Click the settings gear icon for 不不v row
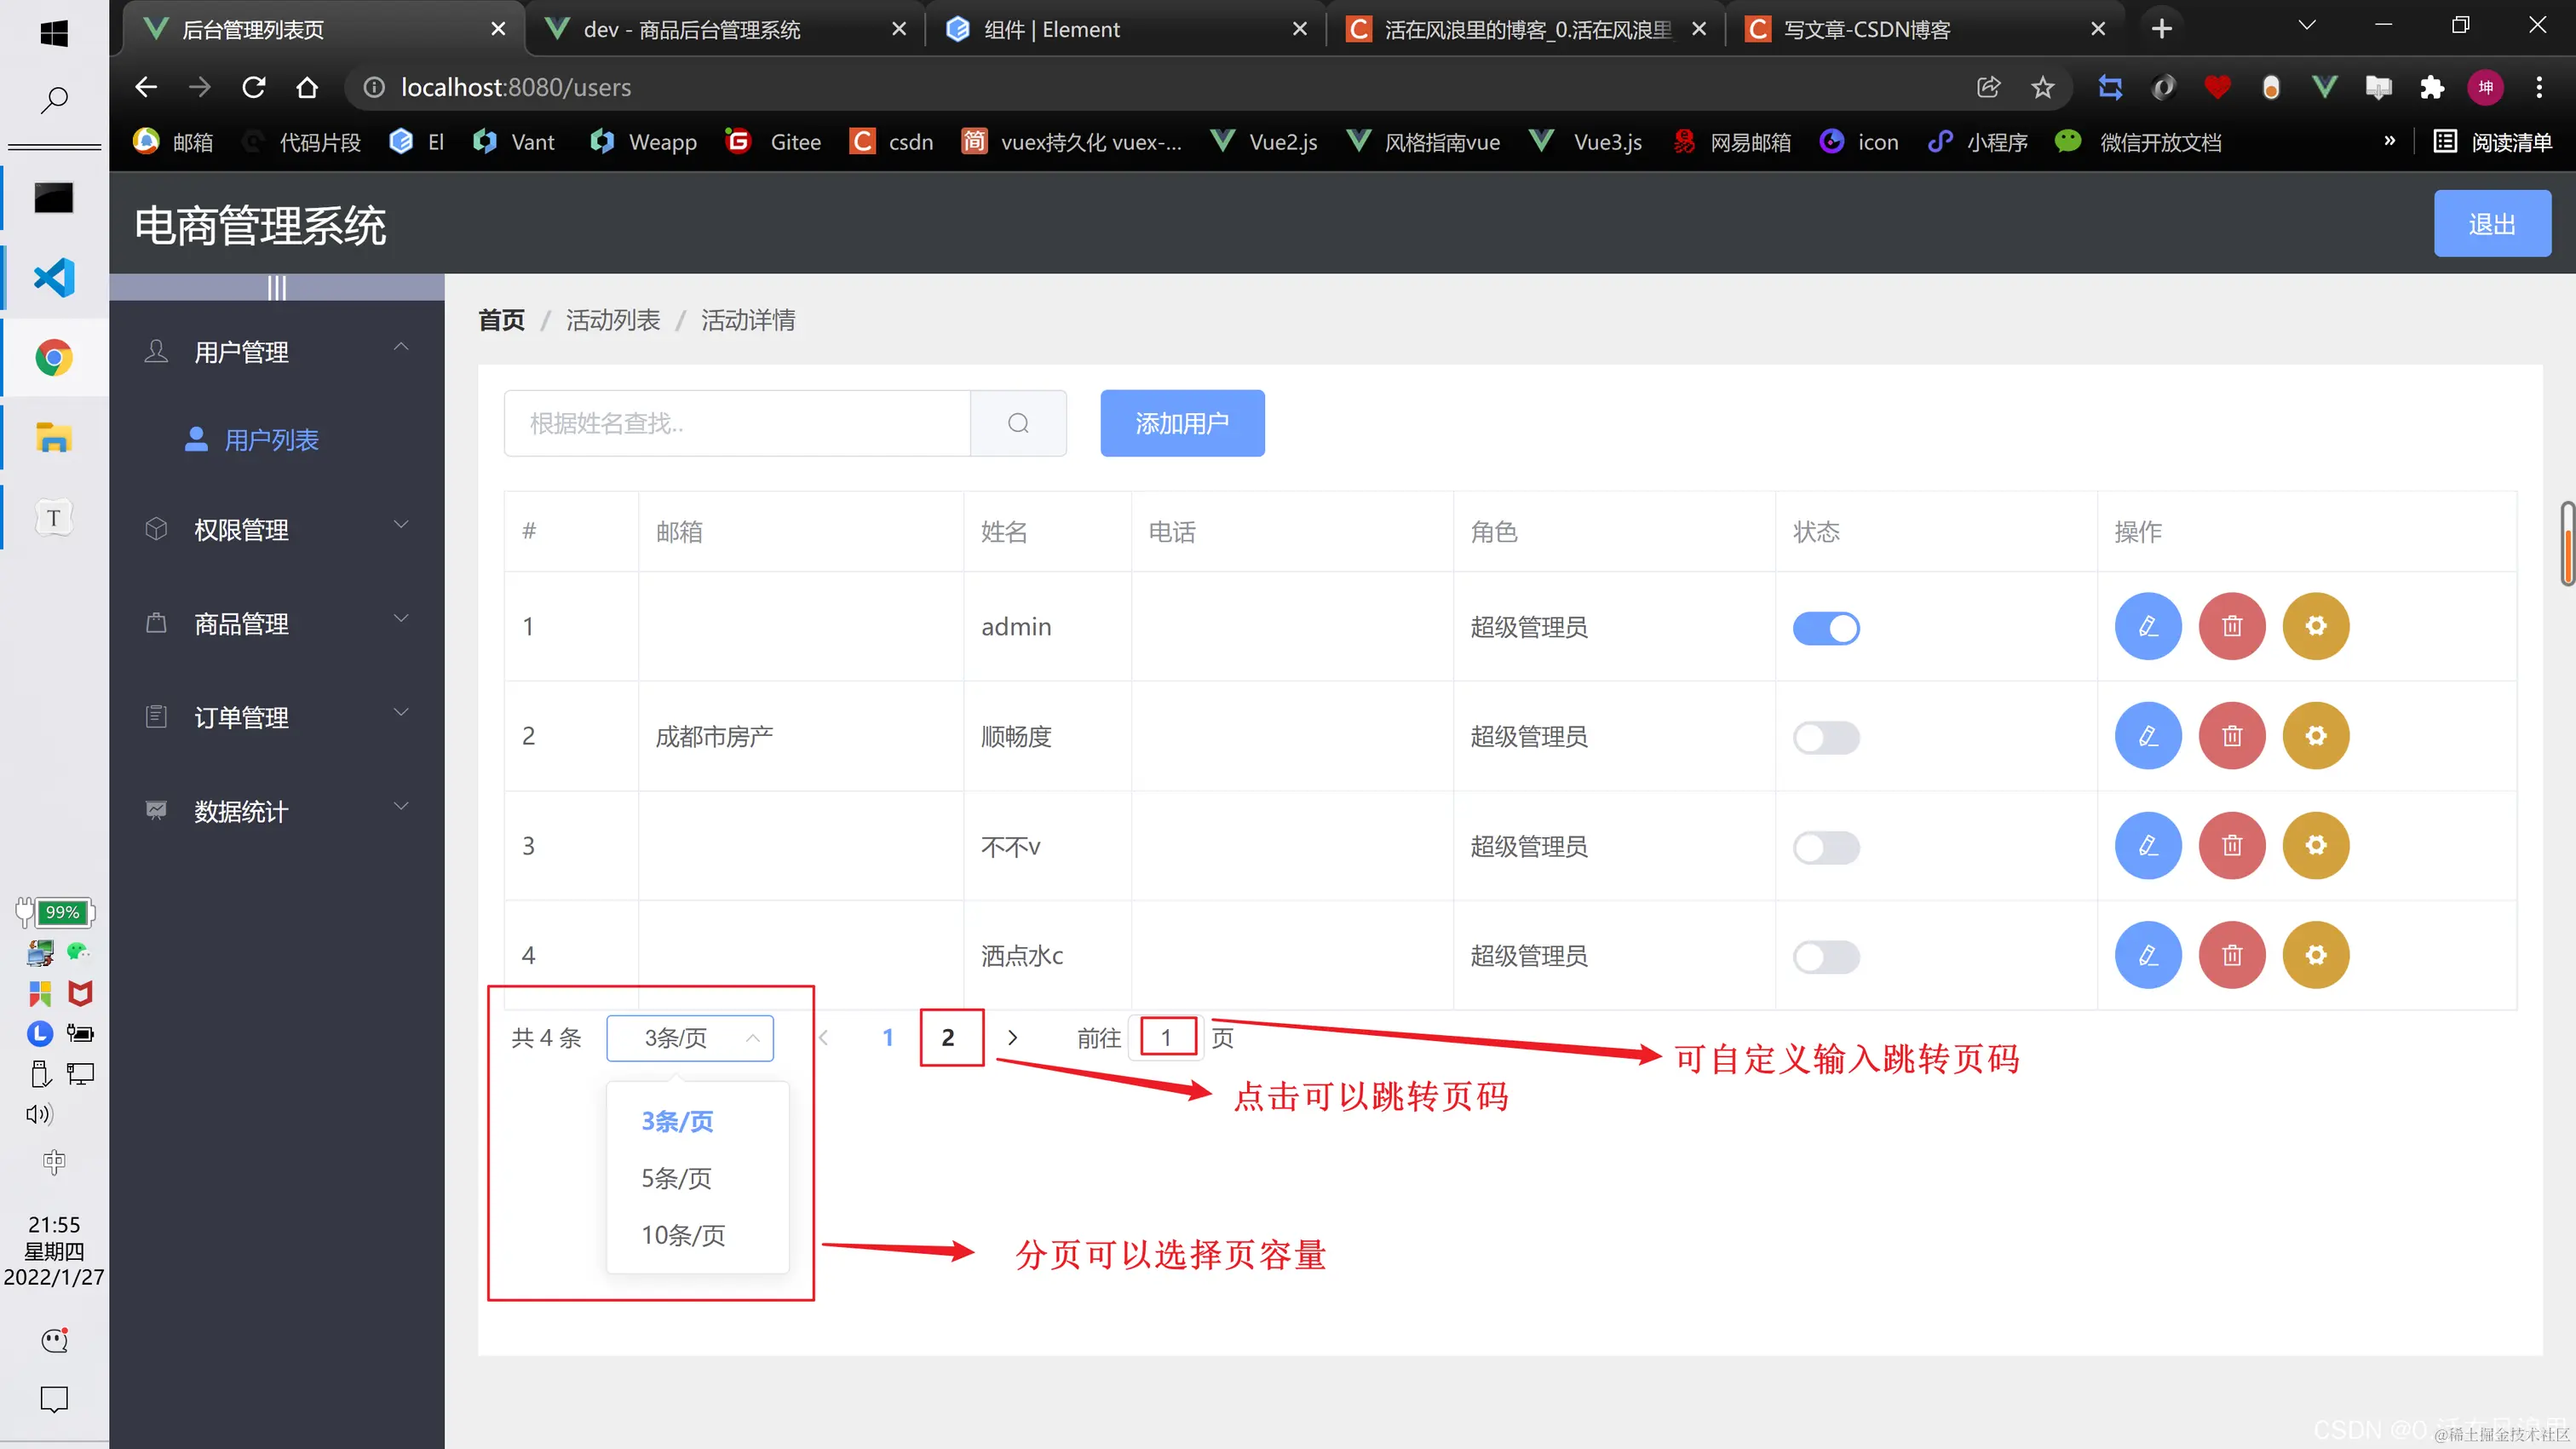Viewport: 2576px width, 1449px height. pyautogui.click(x=2315, y=846)
